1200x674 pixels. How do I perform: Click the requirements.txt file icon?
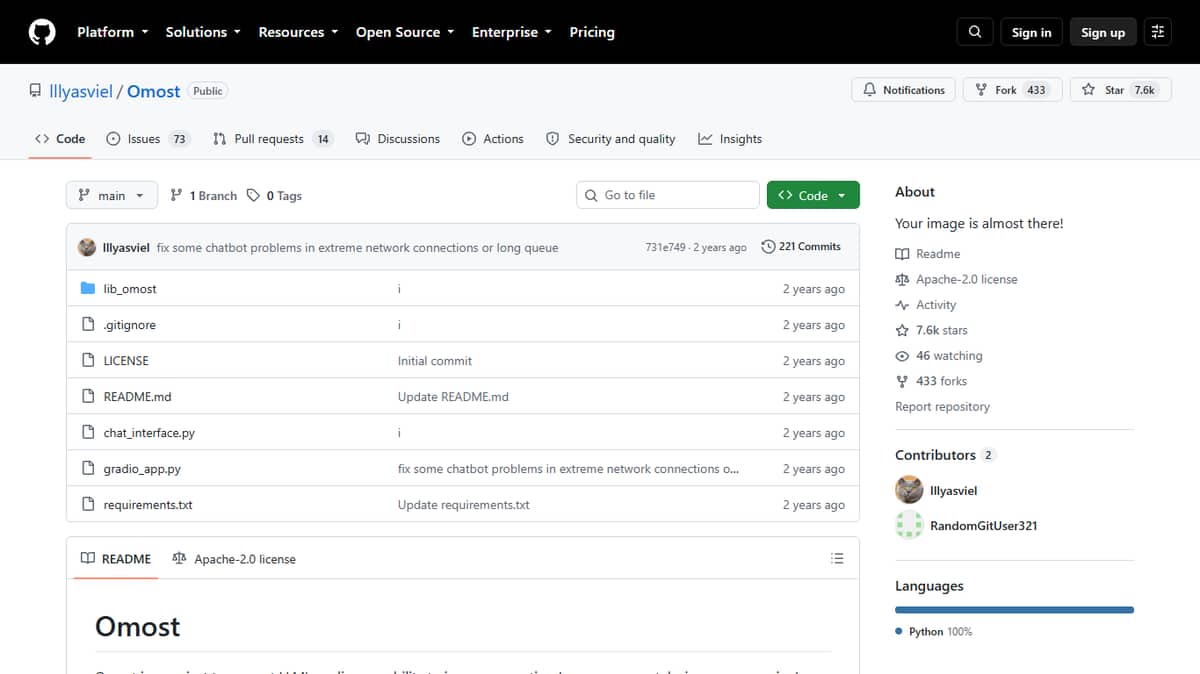88,505
